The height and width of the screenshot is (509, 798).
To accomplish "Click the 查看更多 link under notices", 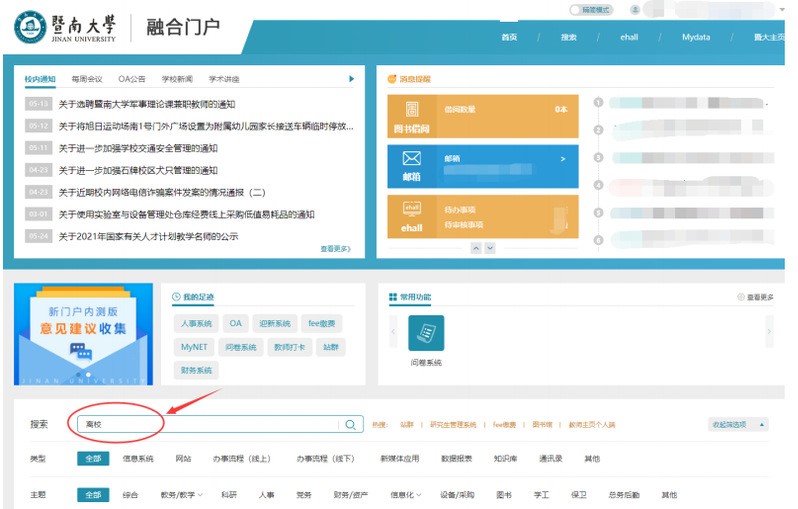I will [x=335, y=248].
